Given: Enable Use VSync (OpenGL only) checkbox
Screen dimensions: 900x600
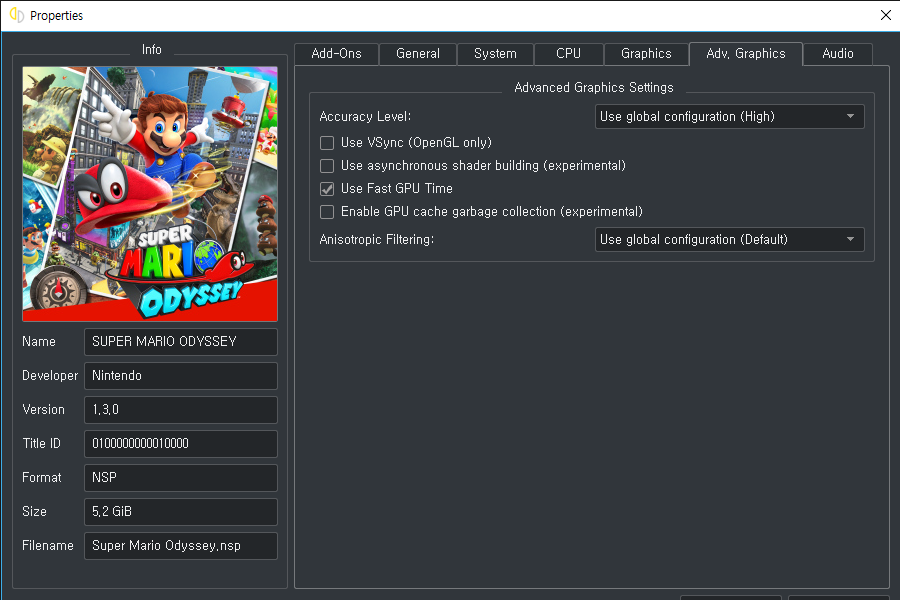Looking at the screenshot, I should click(x=327, y=143).
